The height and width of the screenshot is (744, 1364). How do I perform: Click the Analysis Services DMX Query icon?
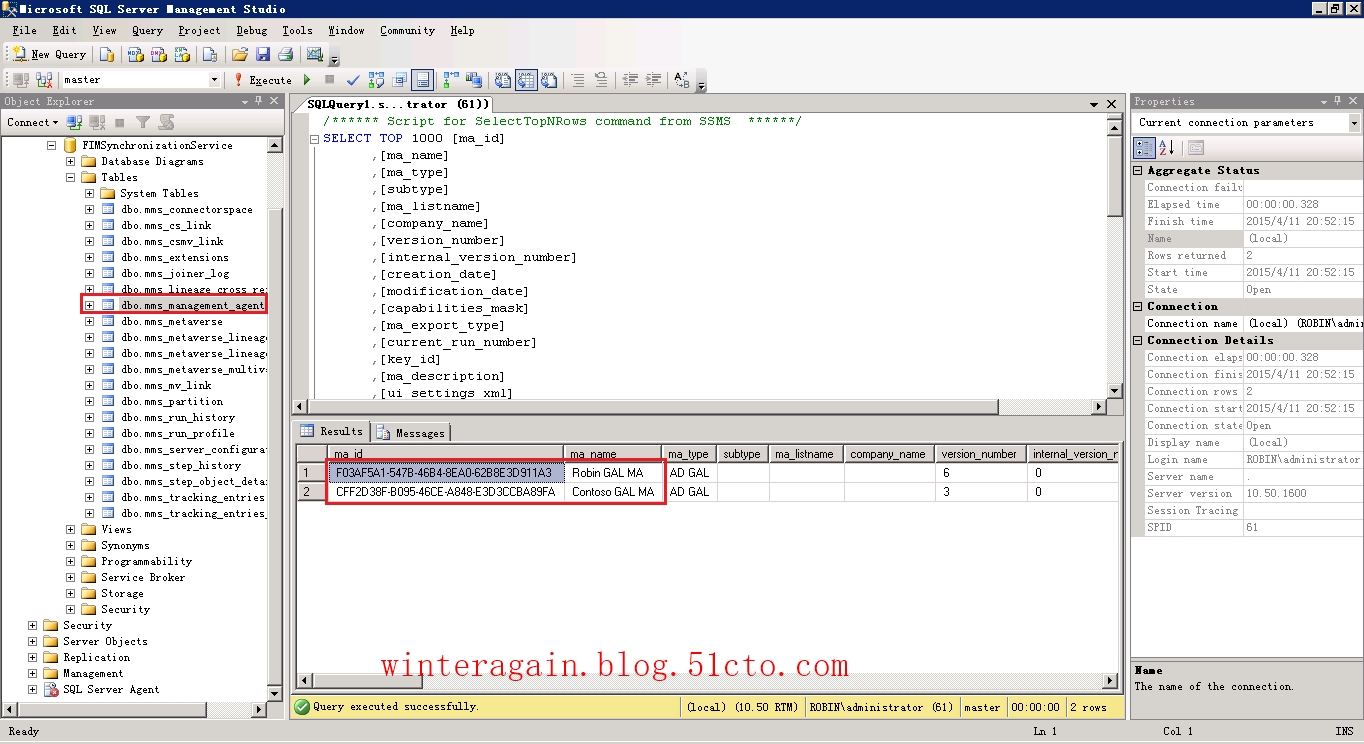tap(157, 54)
